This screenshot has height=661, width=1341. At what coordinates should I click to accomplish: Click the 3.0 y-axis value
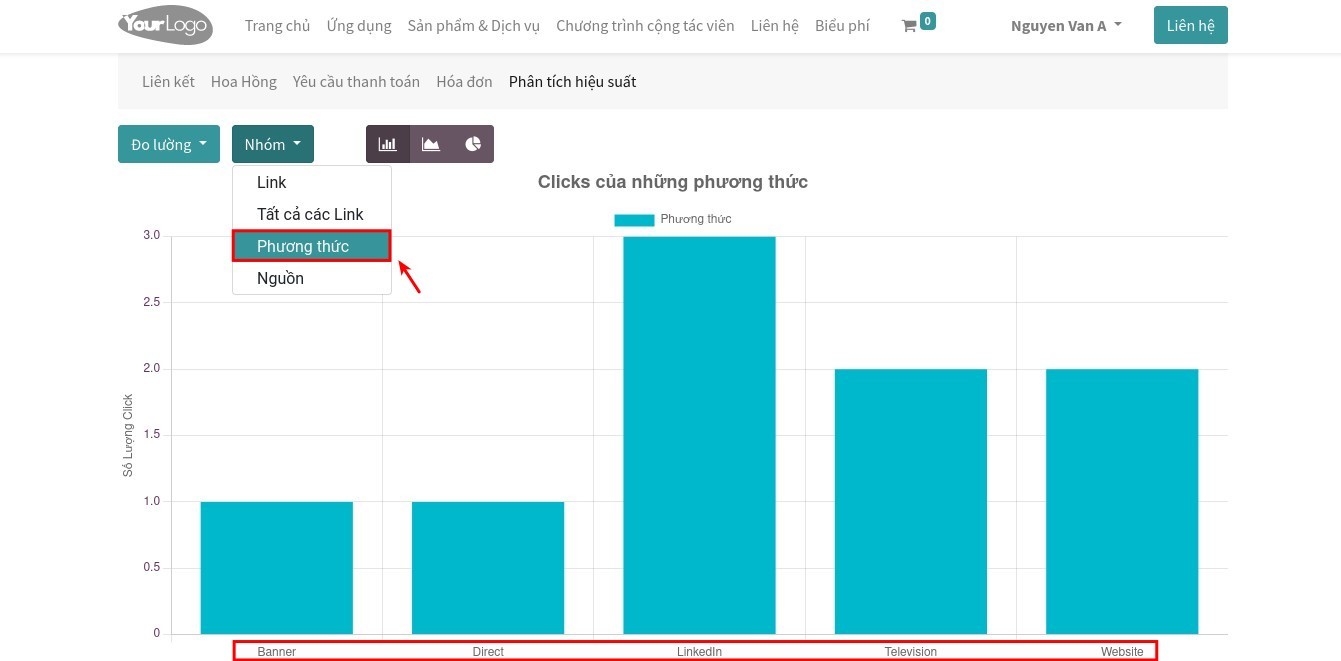(151, 236)
